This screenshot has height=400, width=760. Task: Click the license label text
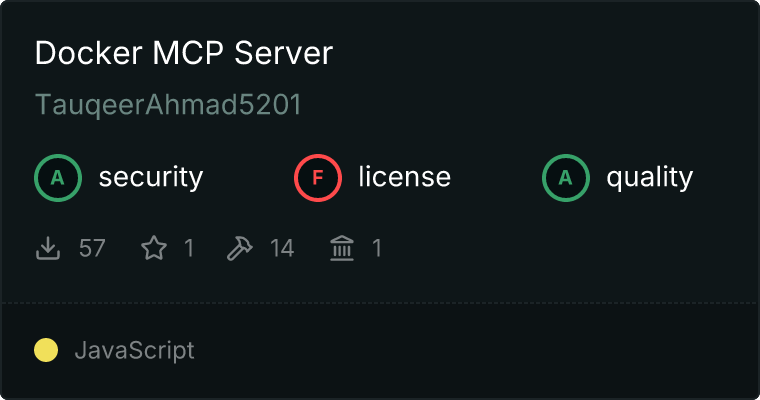[405, 176]
